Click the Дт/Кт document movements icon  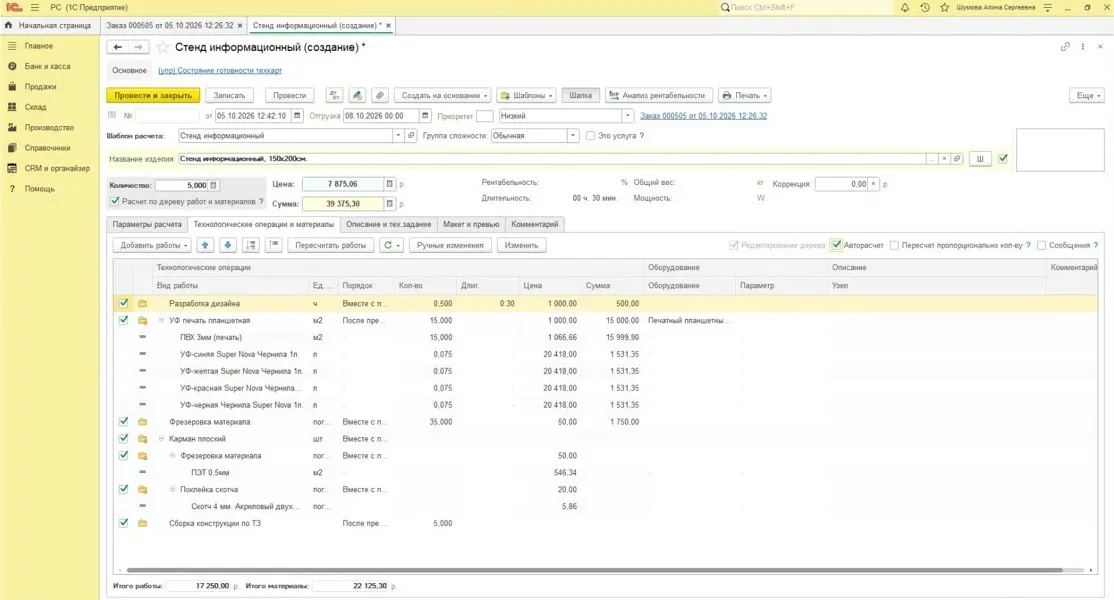[x=334, y=95]
